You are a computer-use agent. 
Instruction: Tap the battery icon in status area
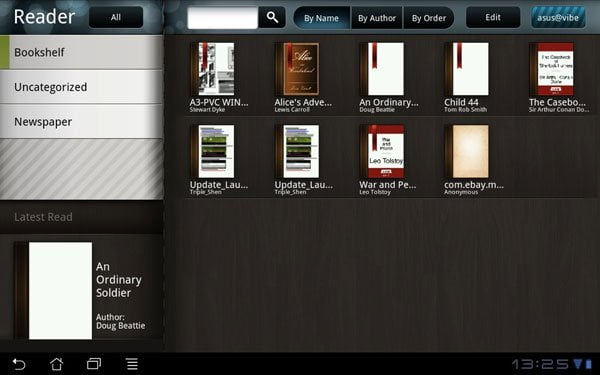[x=589, y=364]
